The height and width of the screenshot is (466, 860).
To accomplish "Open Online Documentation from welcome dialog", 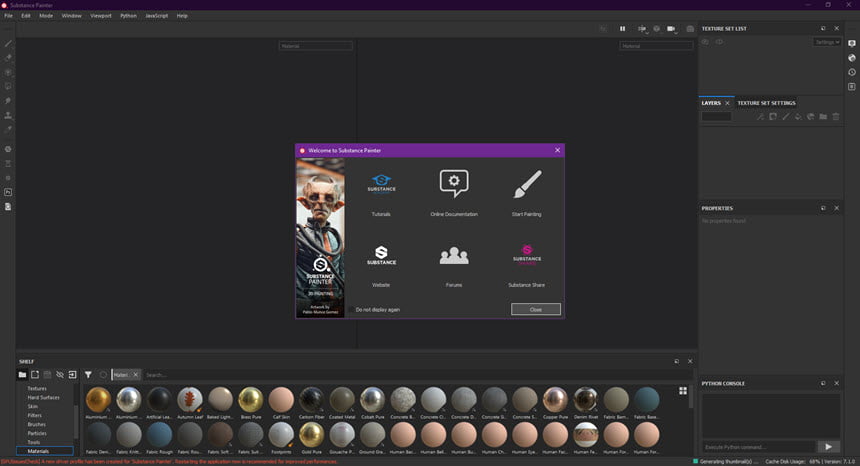I will point(454,184).
